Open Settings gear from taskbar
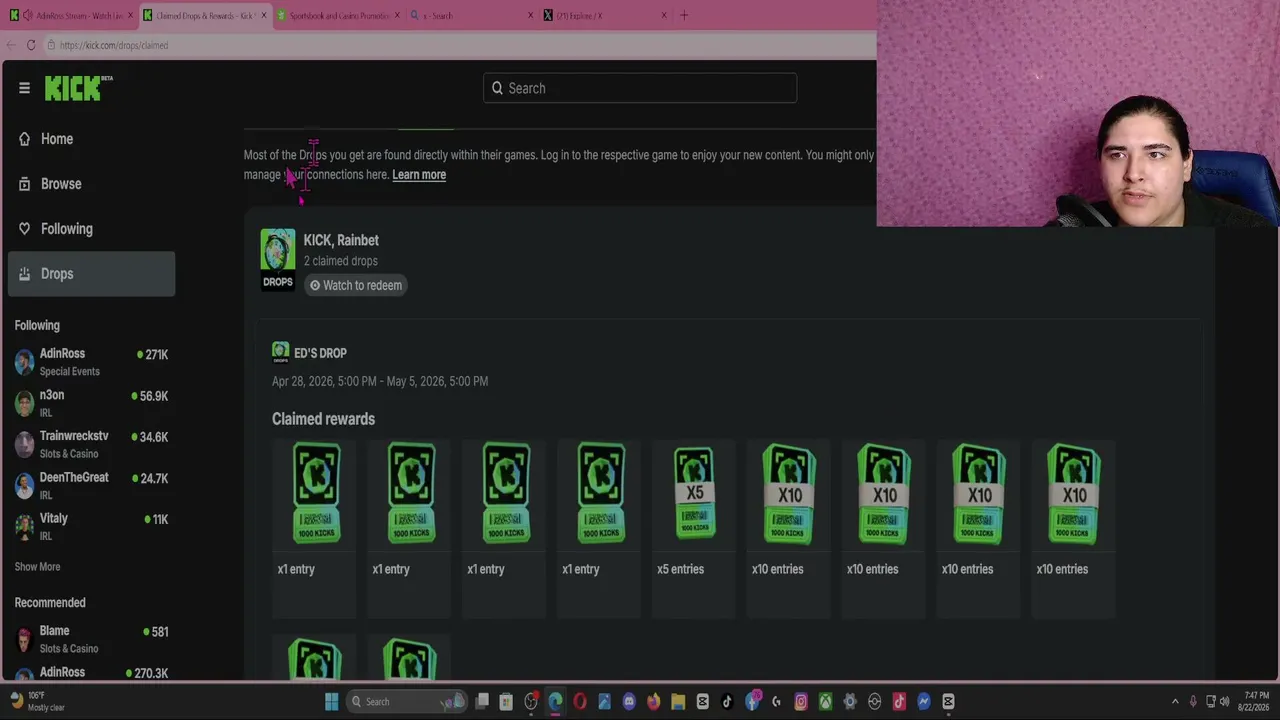Screen dimensions: 1280x720 [850, 701]
